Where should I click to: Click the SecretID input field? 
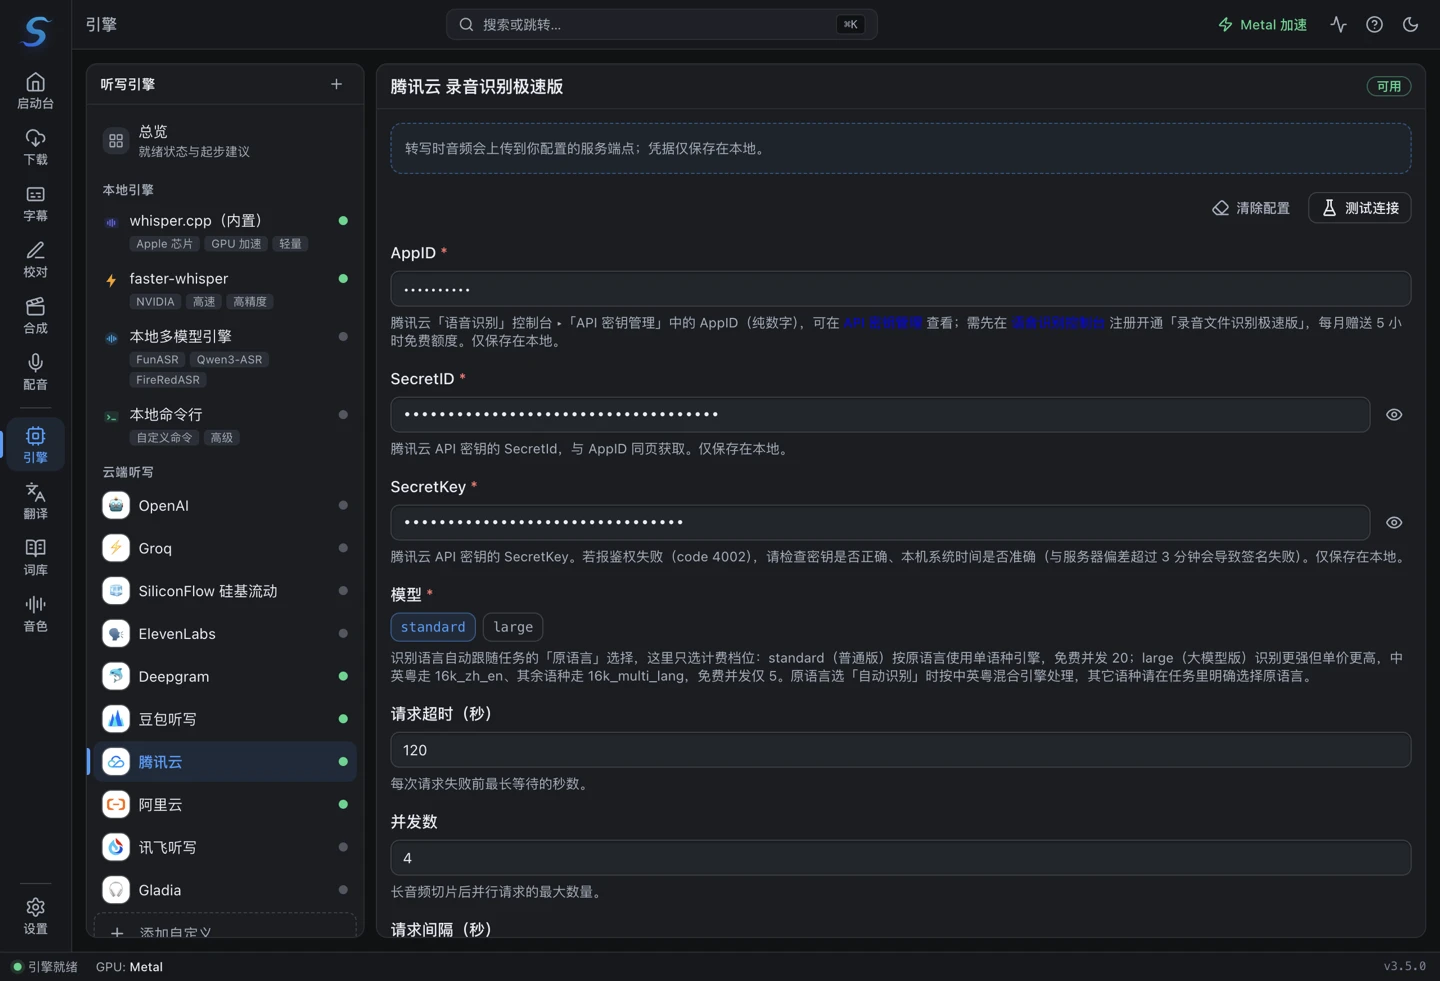pyautogui.click(x=880, y=415)
